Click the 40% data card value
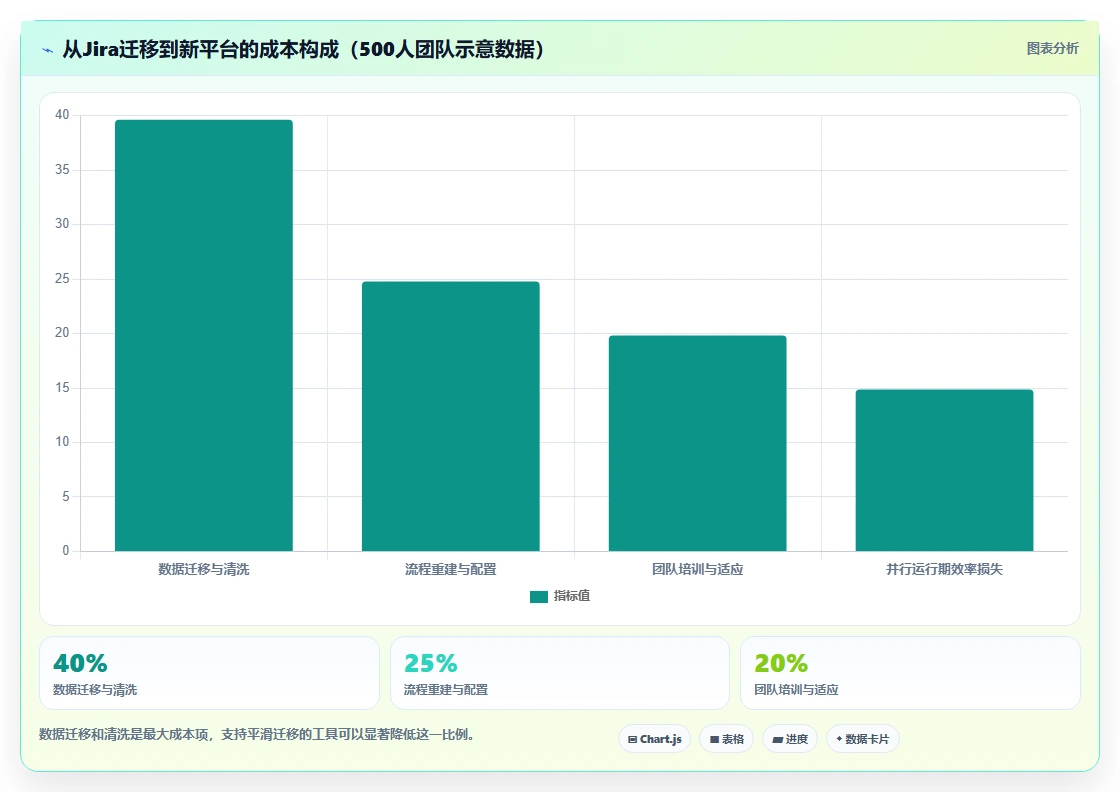 tap(80, 663)
